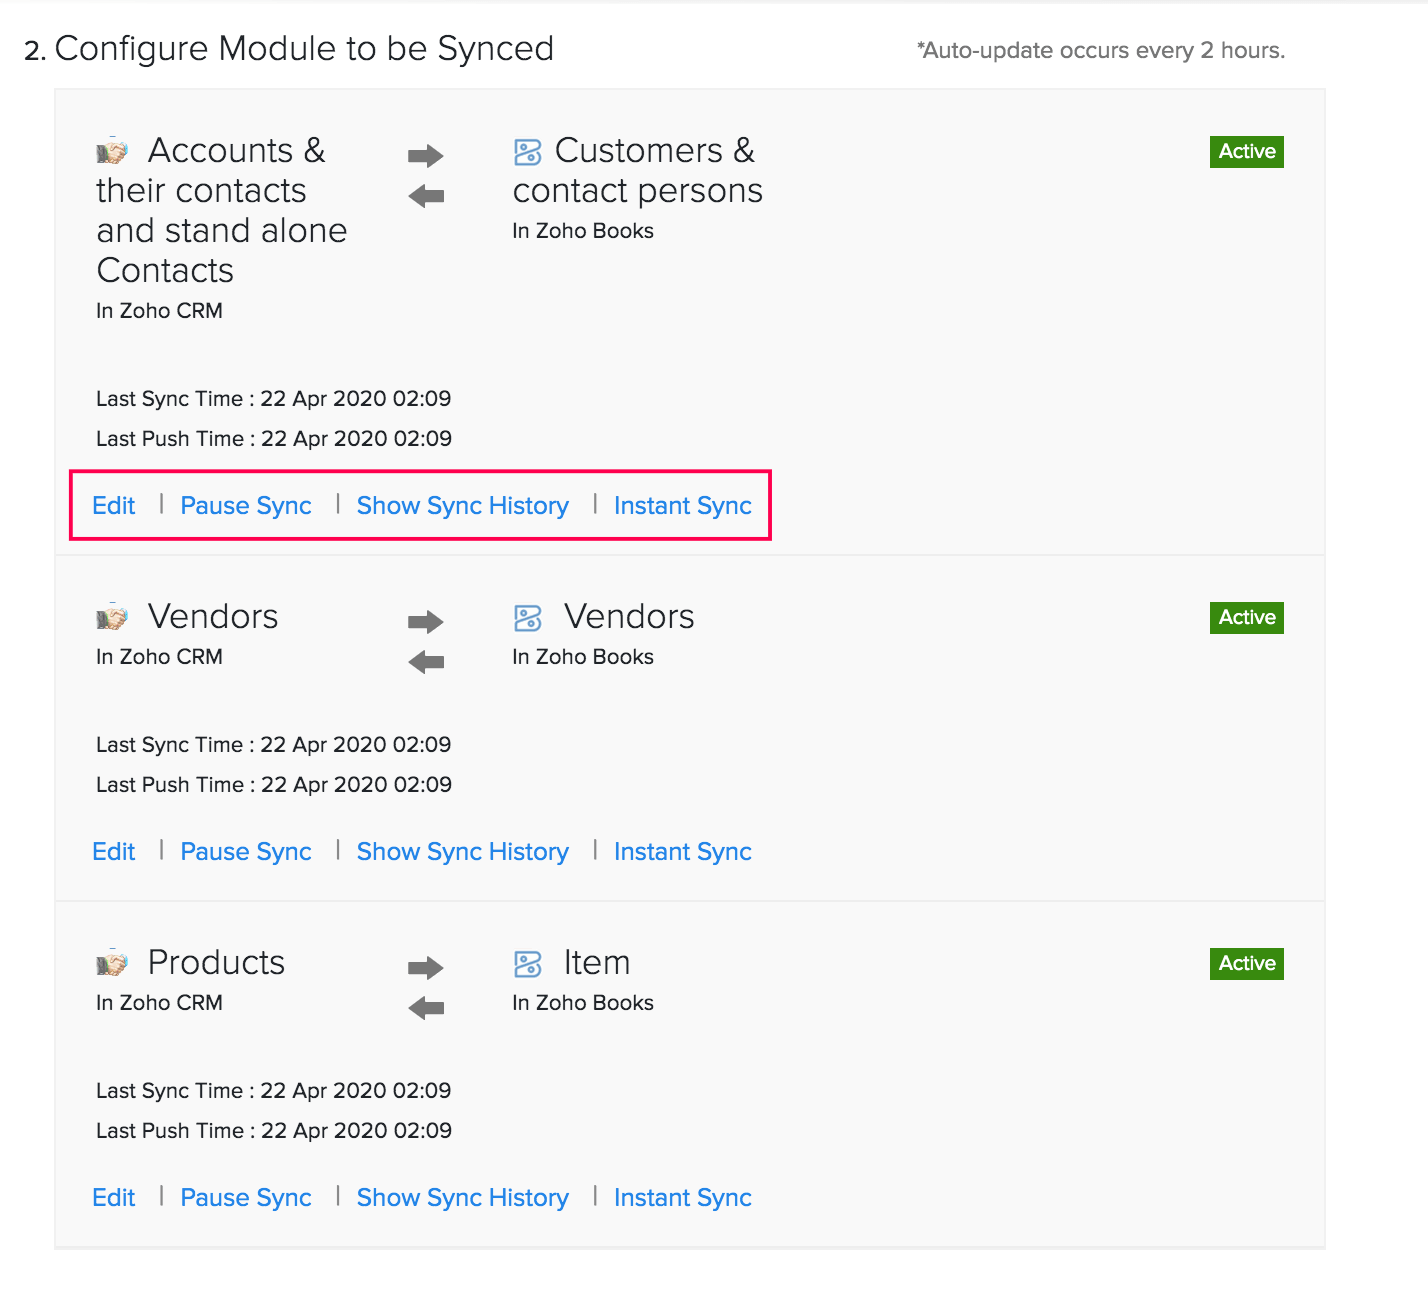Click the right sync arrow in Accounts row

(425, 155)
